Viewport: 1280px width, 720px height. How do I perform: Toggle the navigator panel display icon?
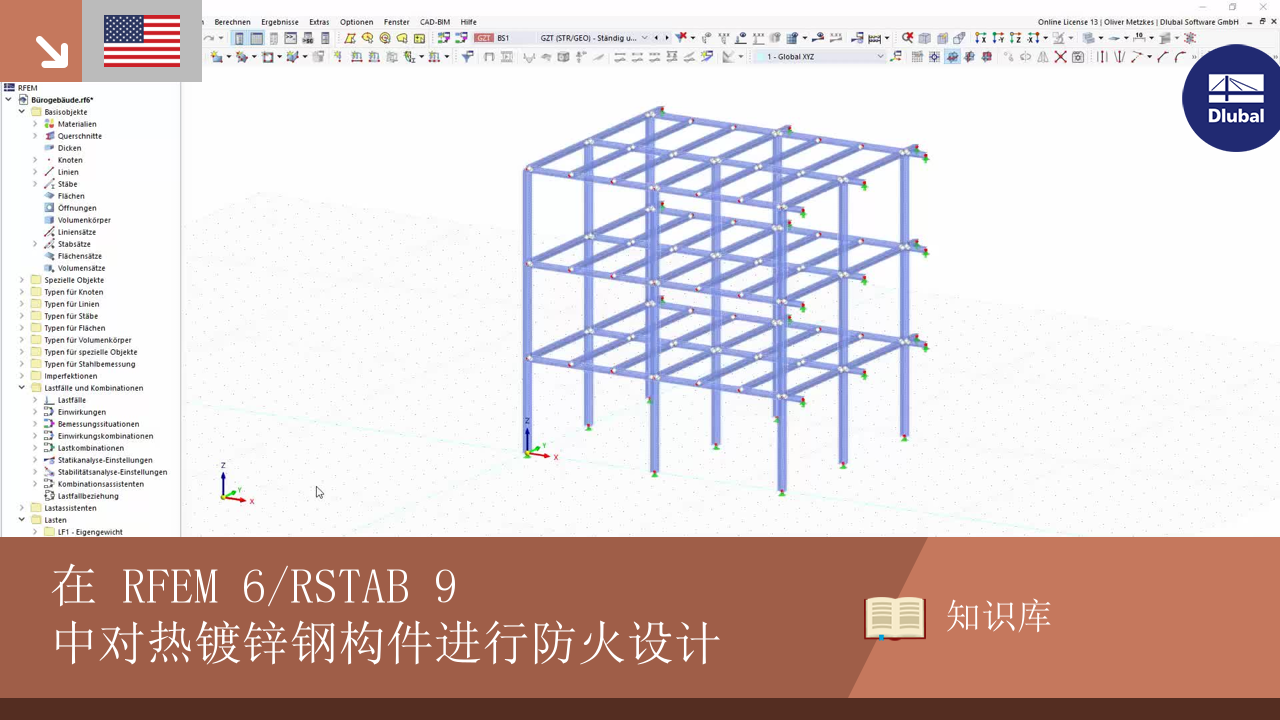click(239, 38)
